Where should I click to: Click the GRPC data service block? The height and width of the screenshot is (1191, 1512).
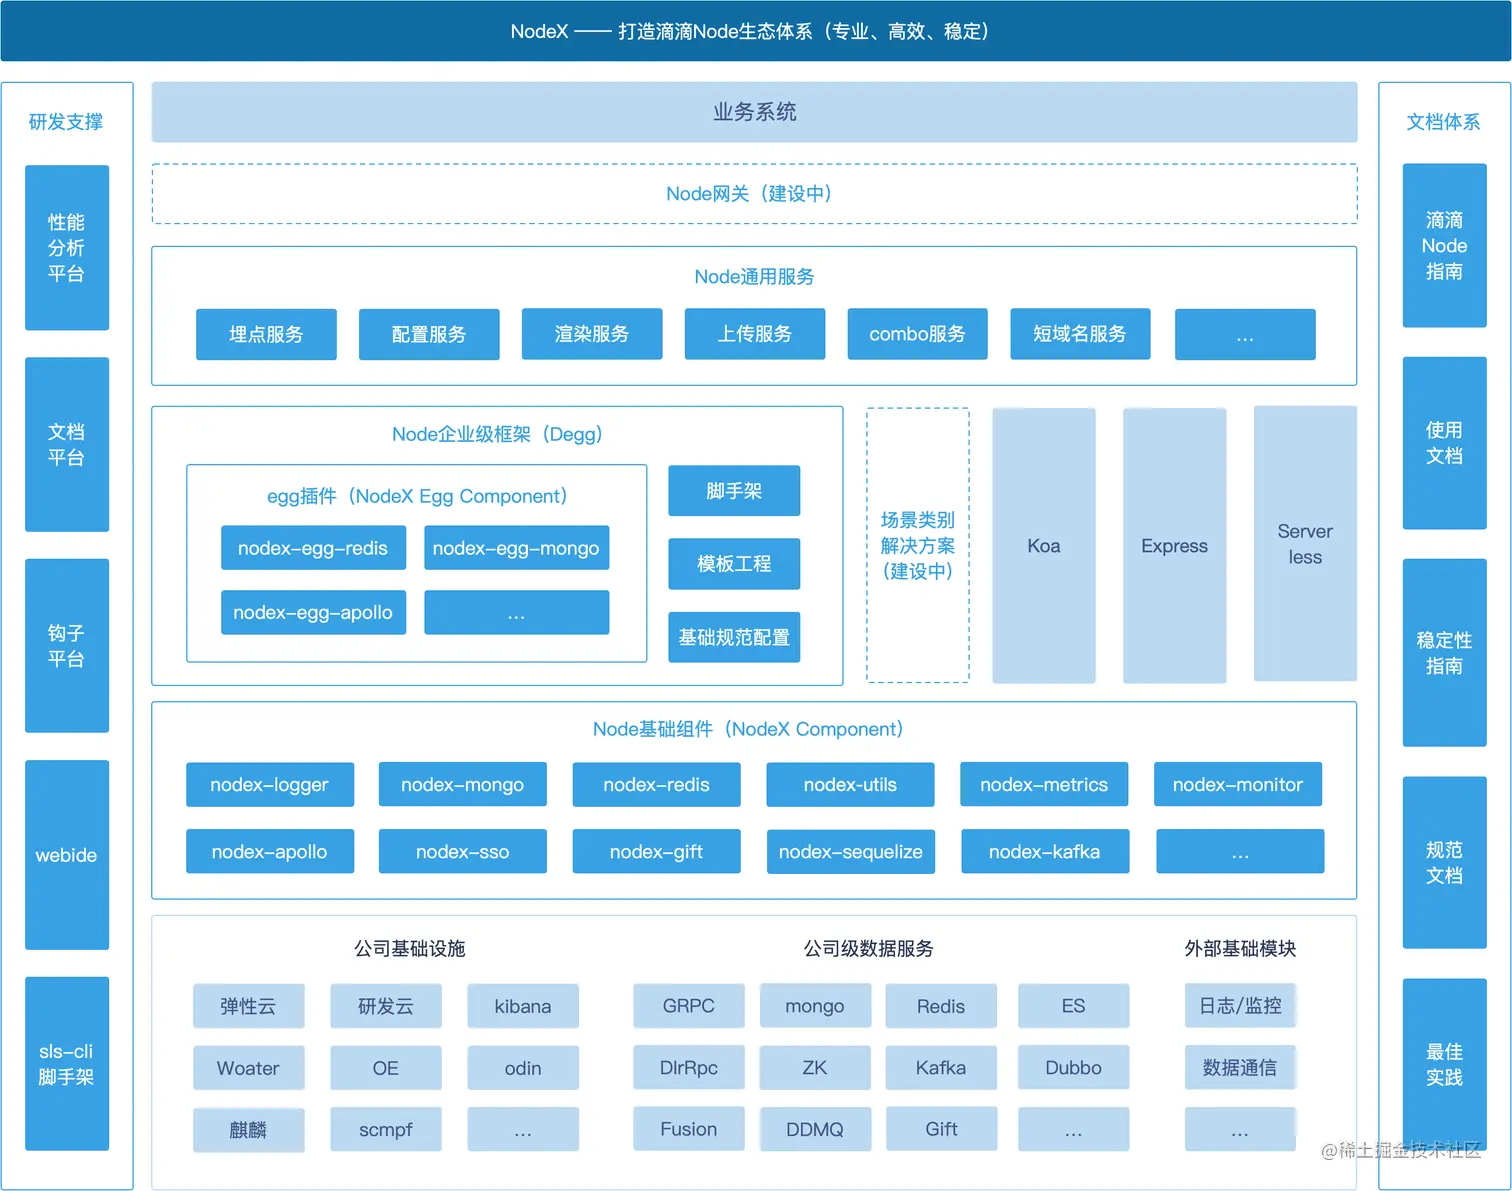[689, 1006]
